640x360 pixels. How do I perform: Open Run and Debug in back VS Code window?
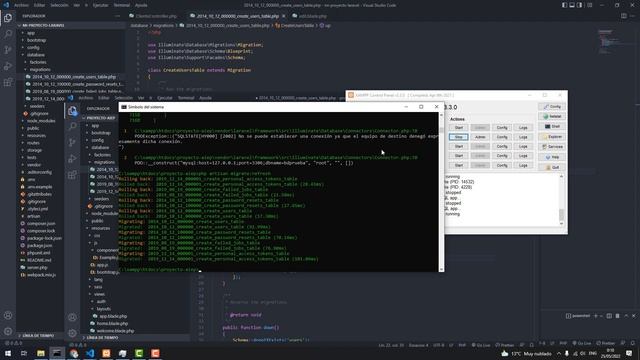[8, 66]
